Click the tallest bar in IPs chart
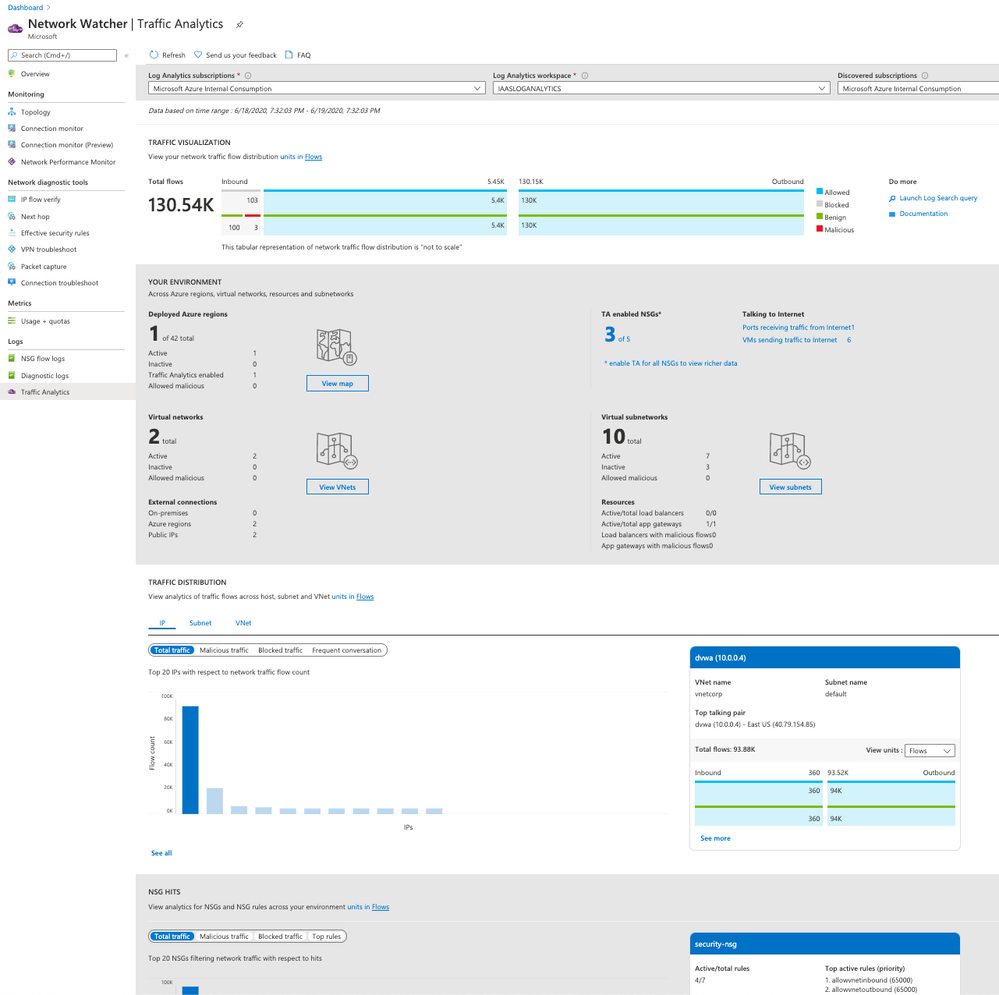 [190, 760]
